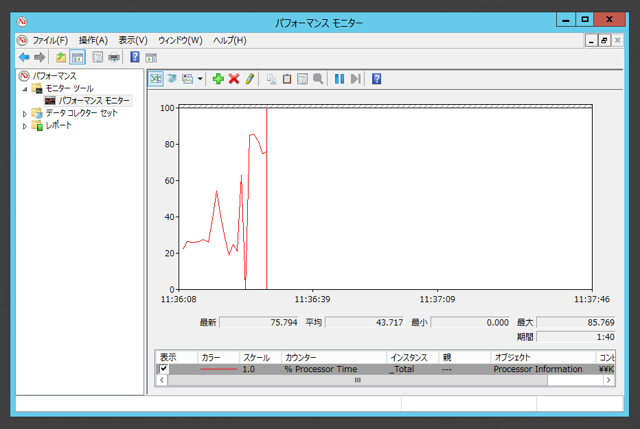Select the パフォーマンス root tree node

tap(54, 76)
